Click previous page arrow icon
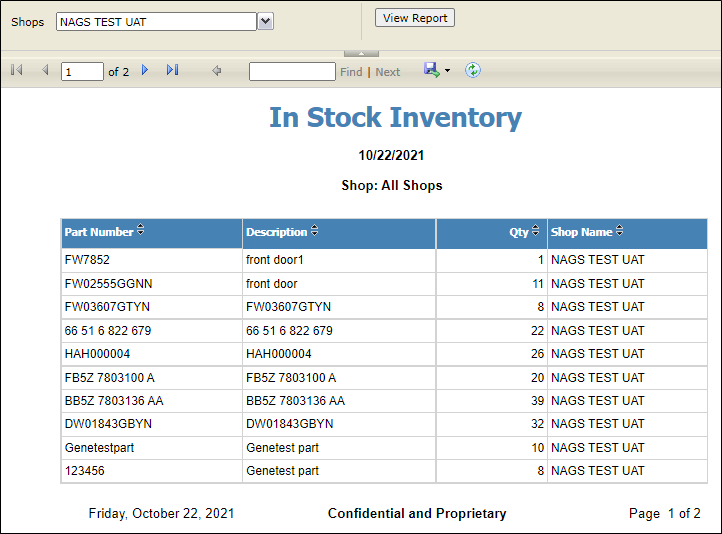The height and width of the screenshot is (534, 722). [45, 70]
